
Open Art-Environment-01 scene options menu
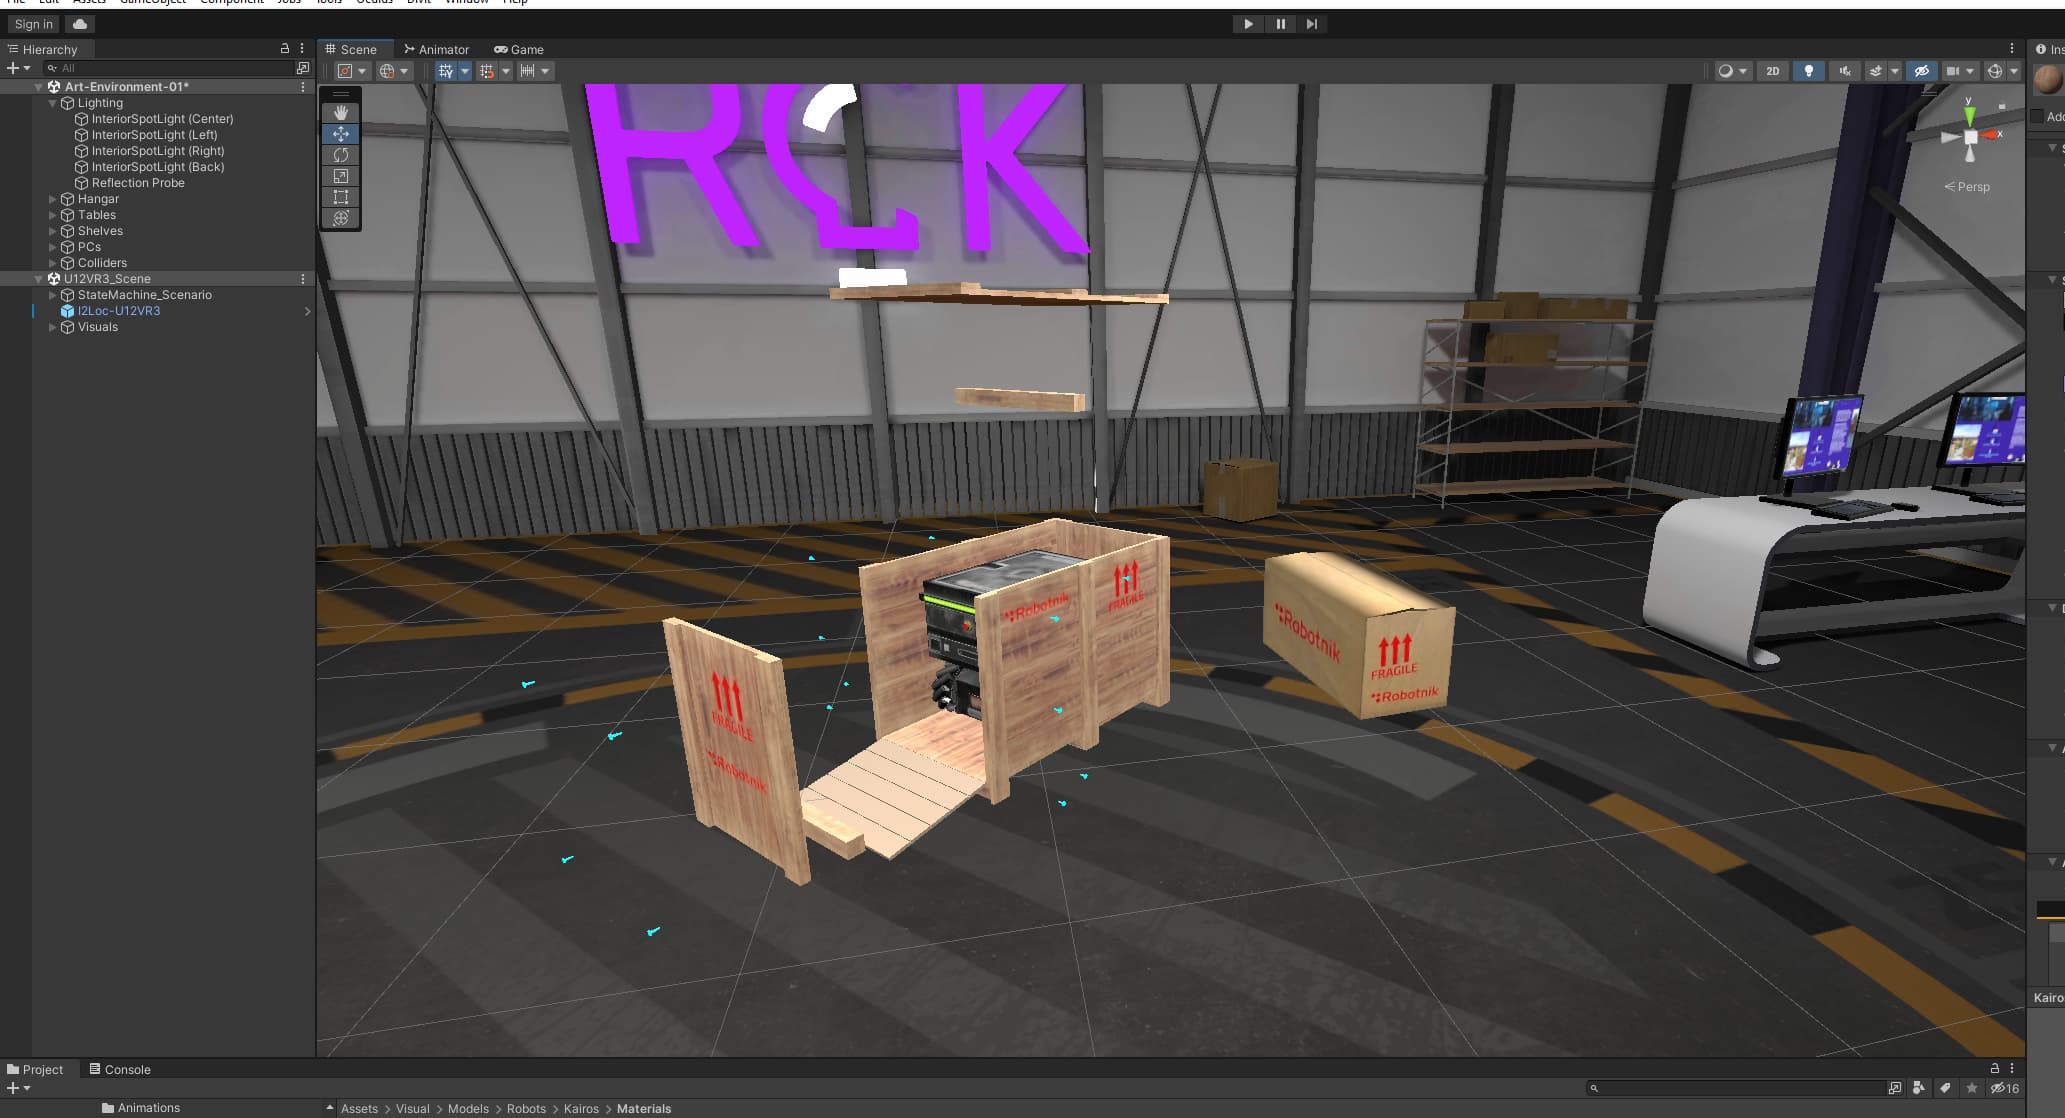tap(303, 87)
